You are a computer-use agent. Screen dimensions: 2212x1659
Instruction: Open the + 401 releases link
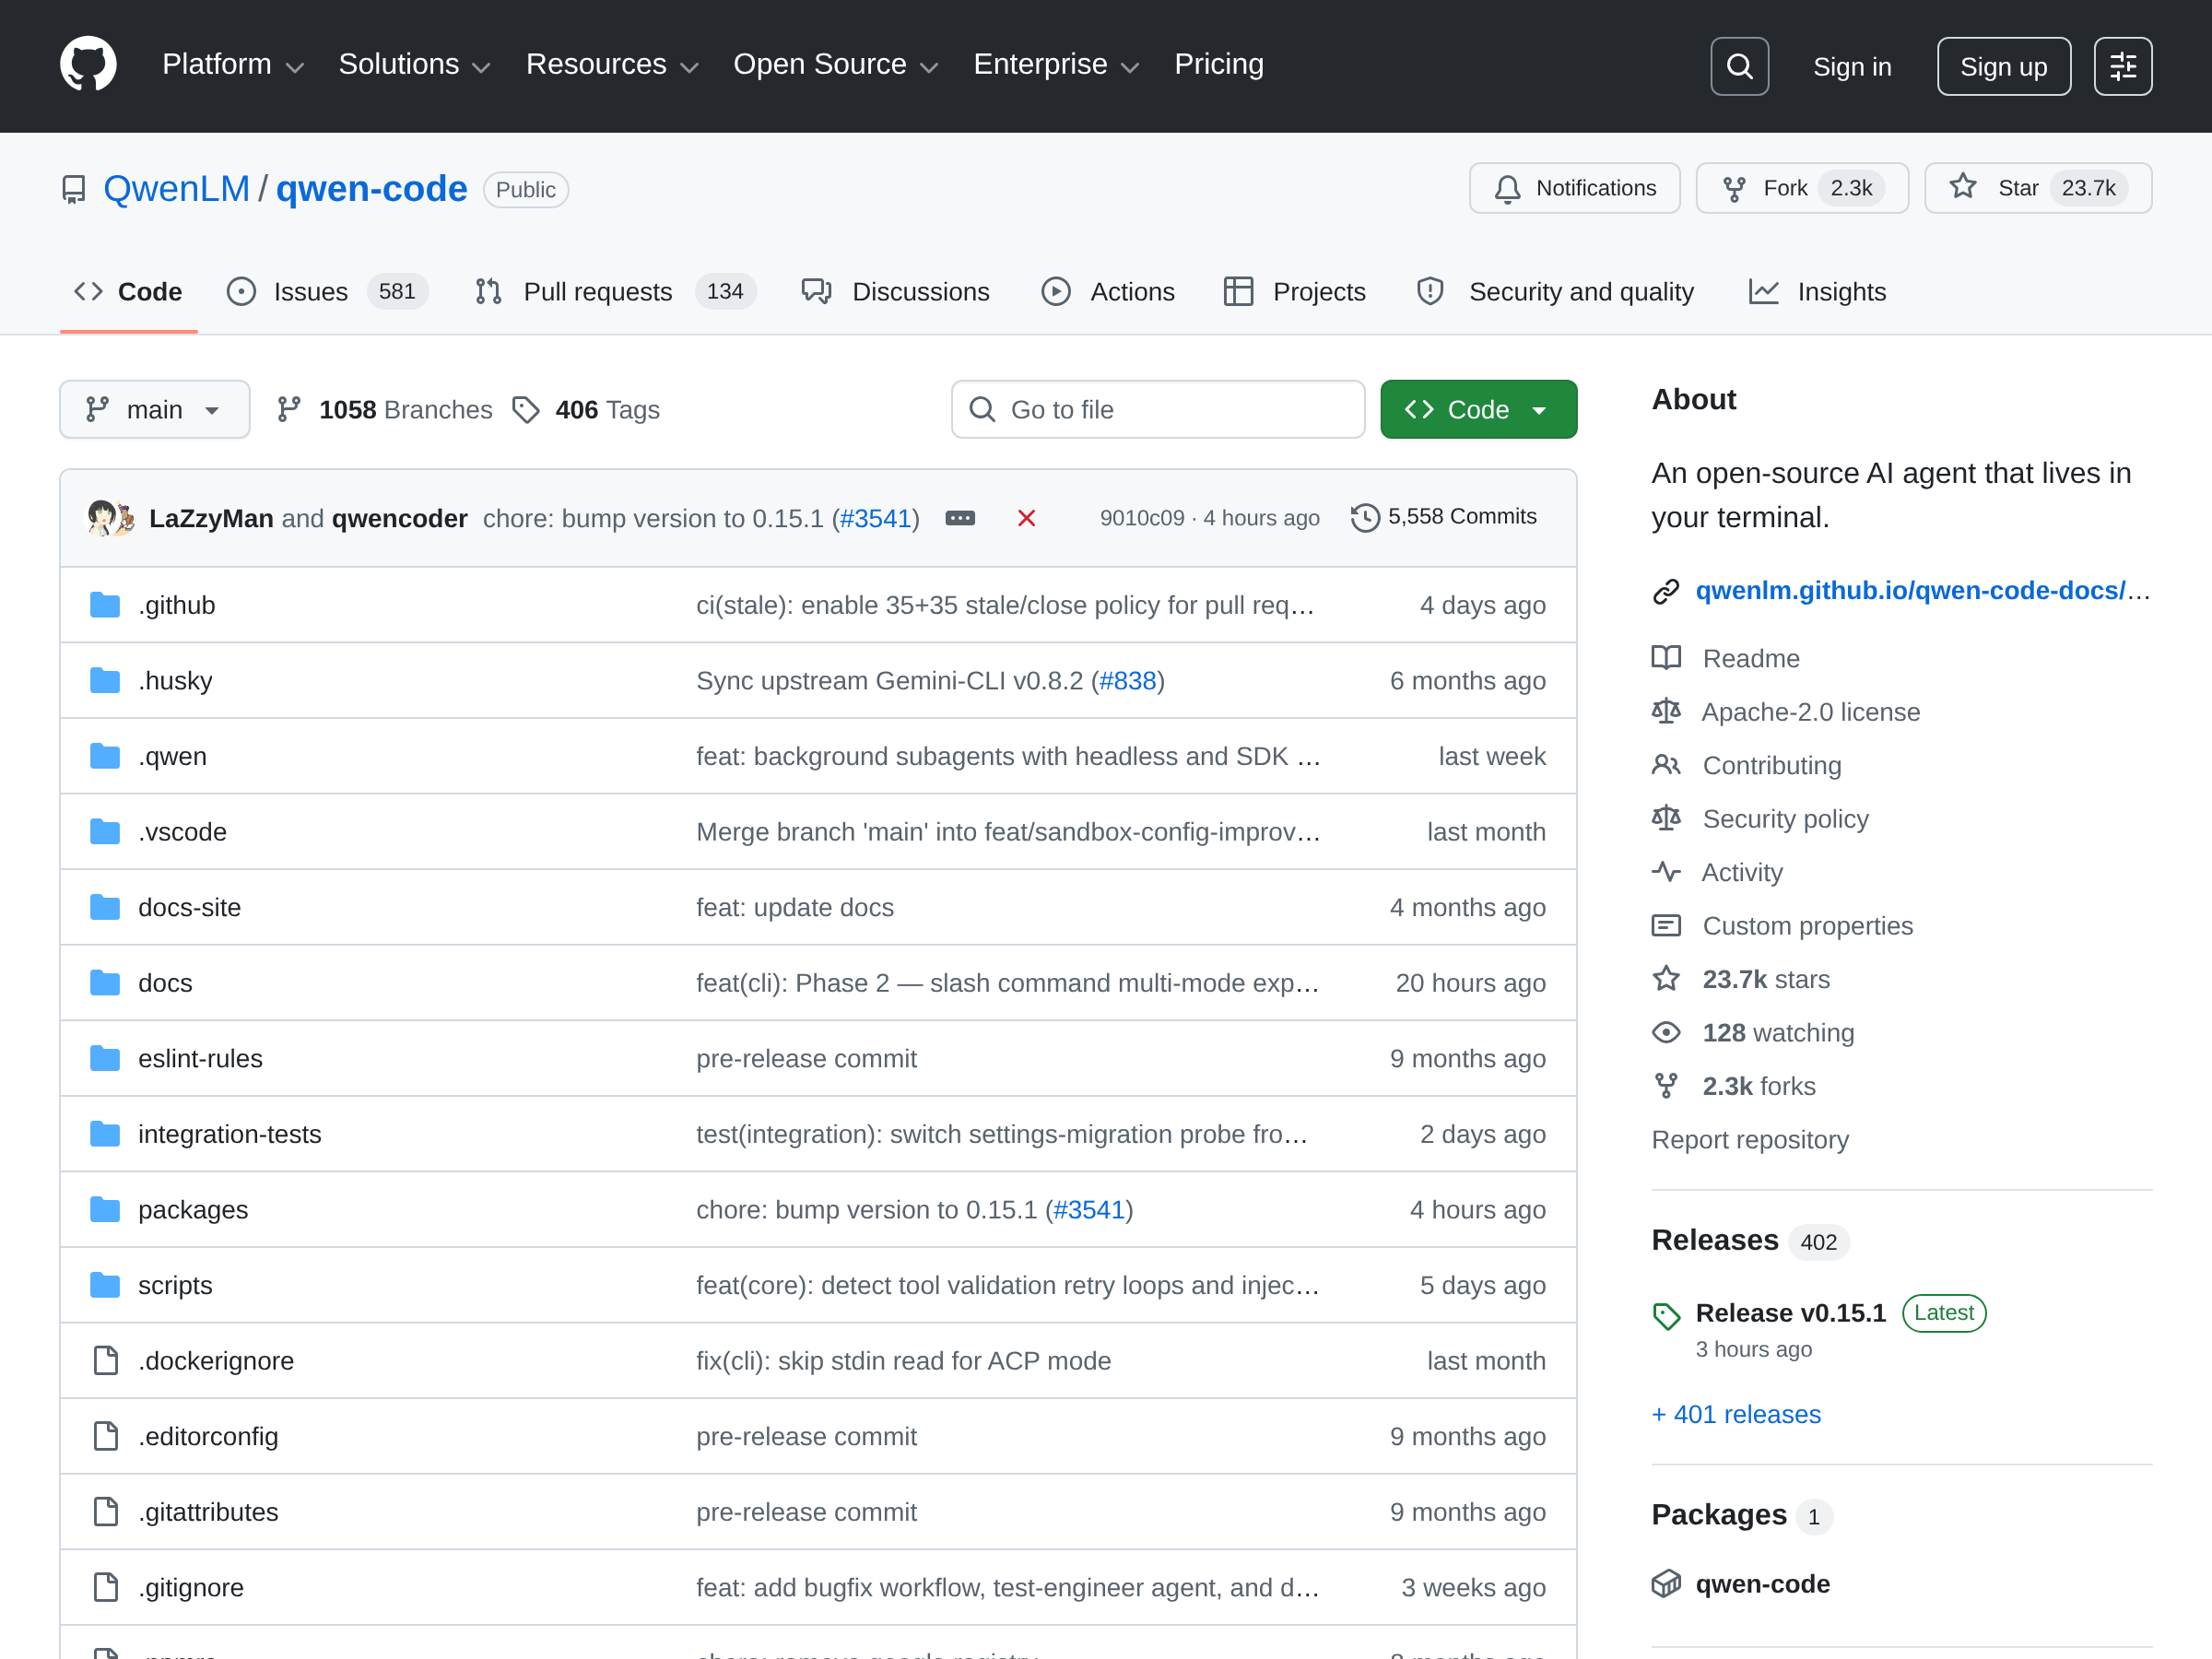point(1736,1414)
